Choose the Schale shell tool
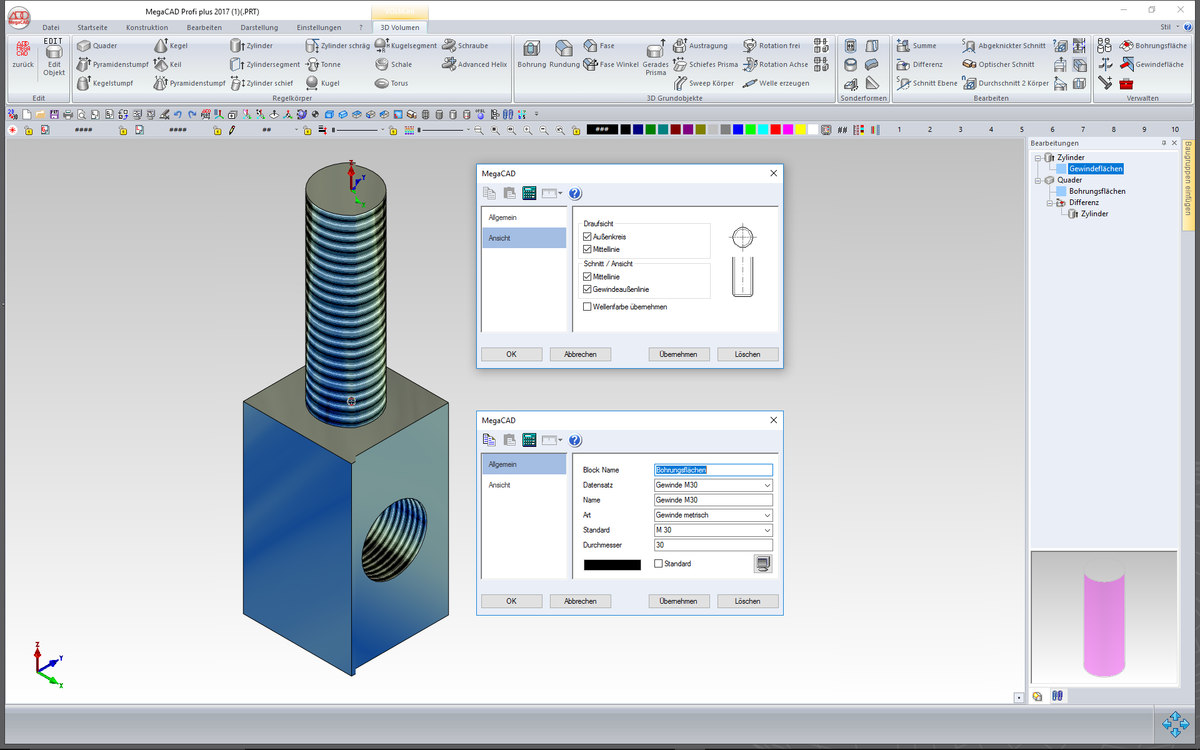 click(x=393, y=64)
